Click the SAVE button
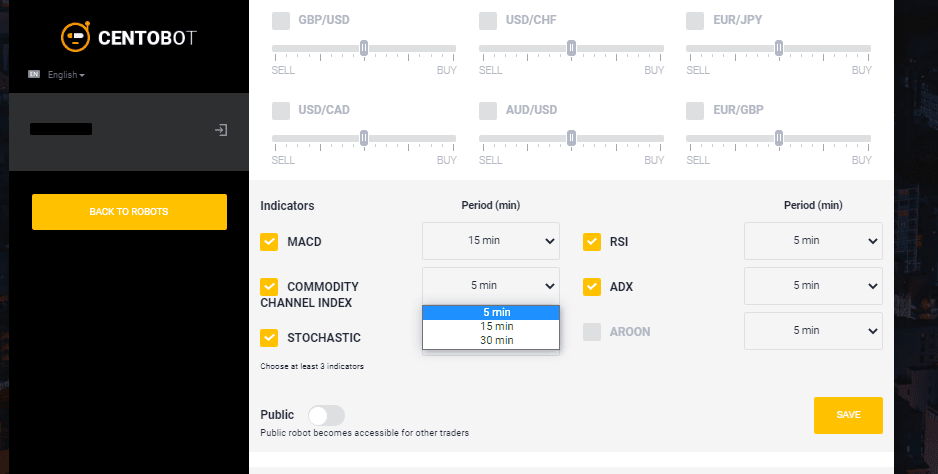Viewport: 938px width, 474px height. click(x=848, y=415)
